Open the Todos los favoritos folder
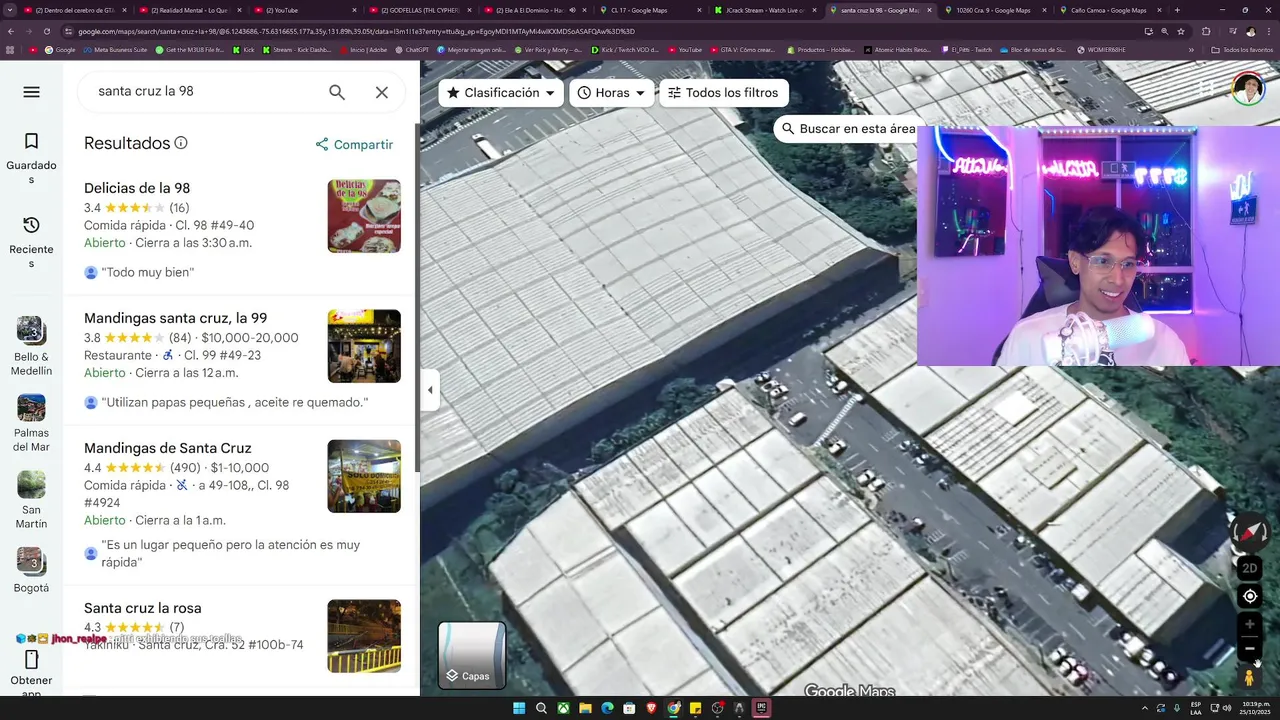The height and width of the screenshot is (720, 1280). (x=1242, y=49)
